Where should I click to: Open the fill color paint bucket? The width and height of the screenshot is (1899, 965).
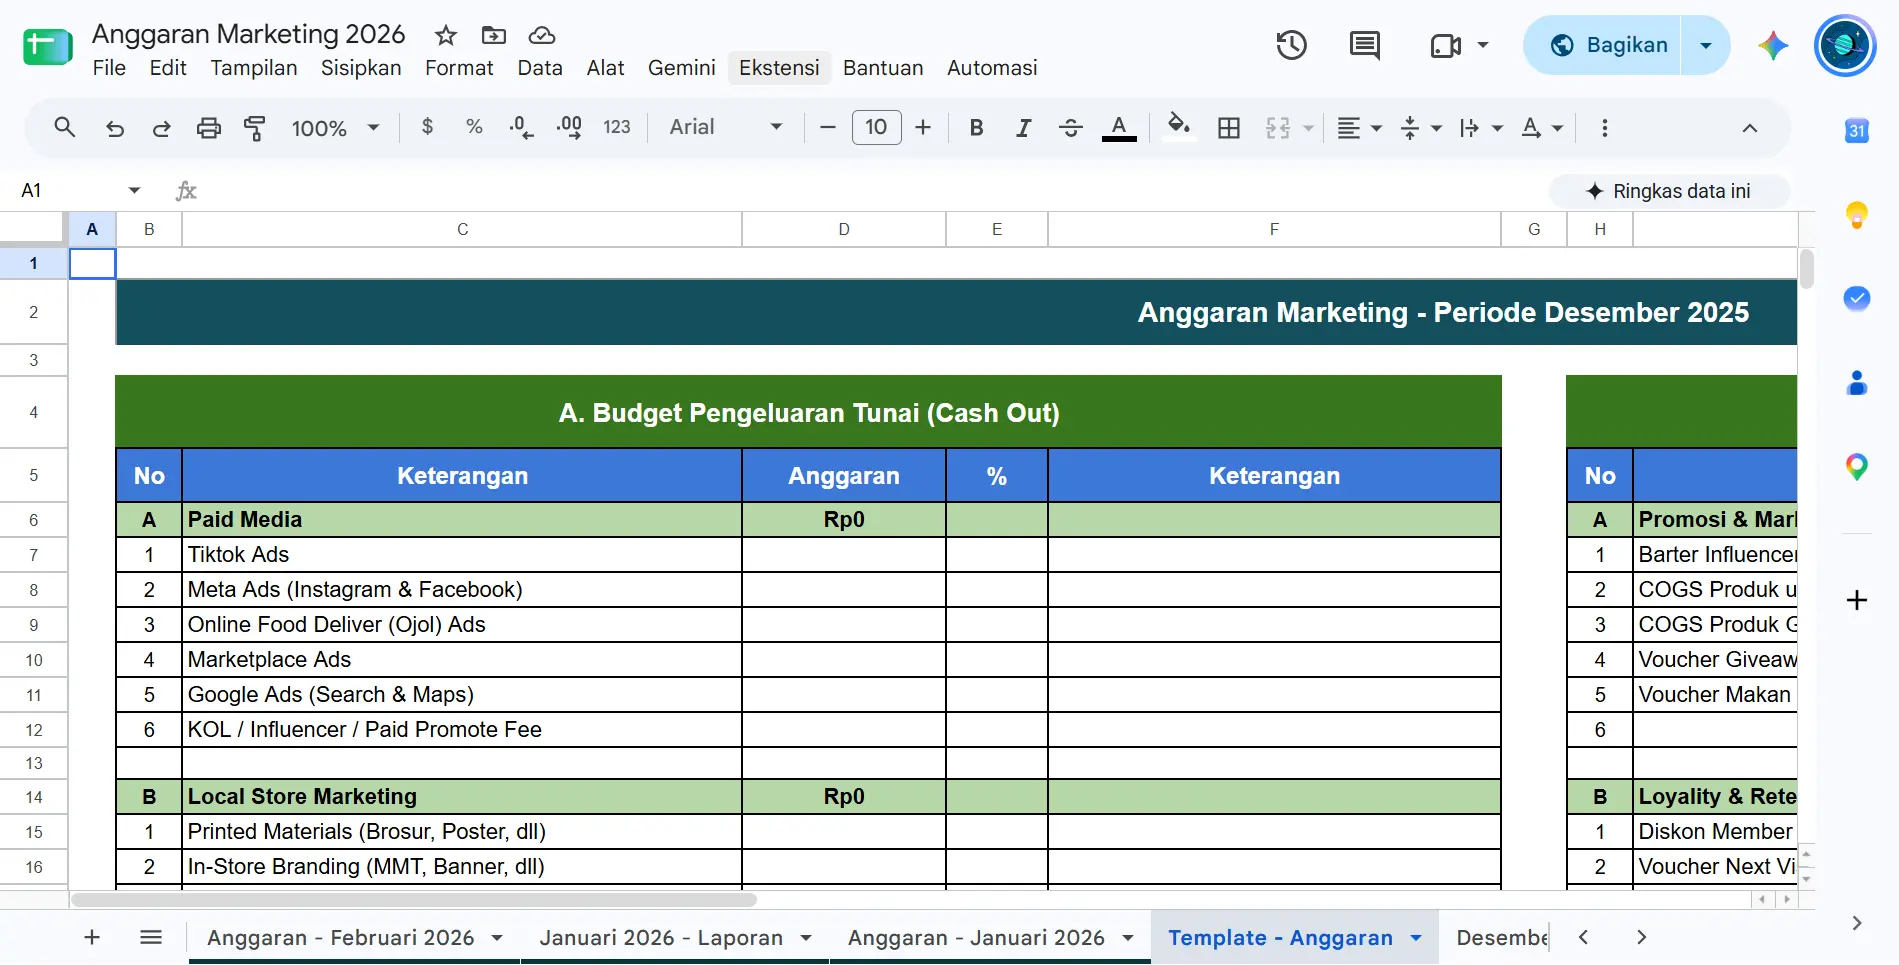(1179, 126)
